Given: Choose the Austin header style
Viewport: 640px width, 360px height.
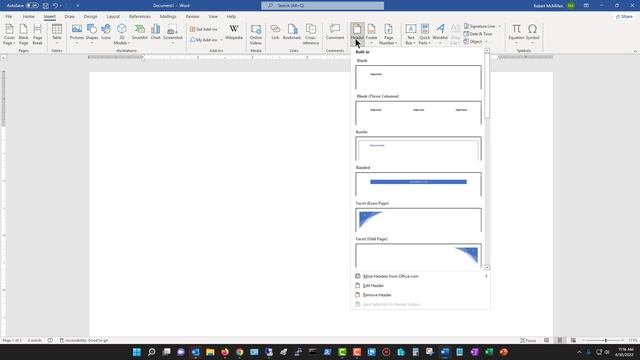Looking at the screenshot, I should point(418,148).
